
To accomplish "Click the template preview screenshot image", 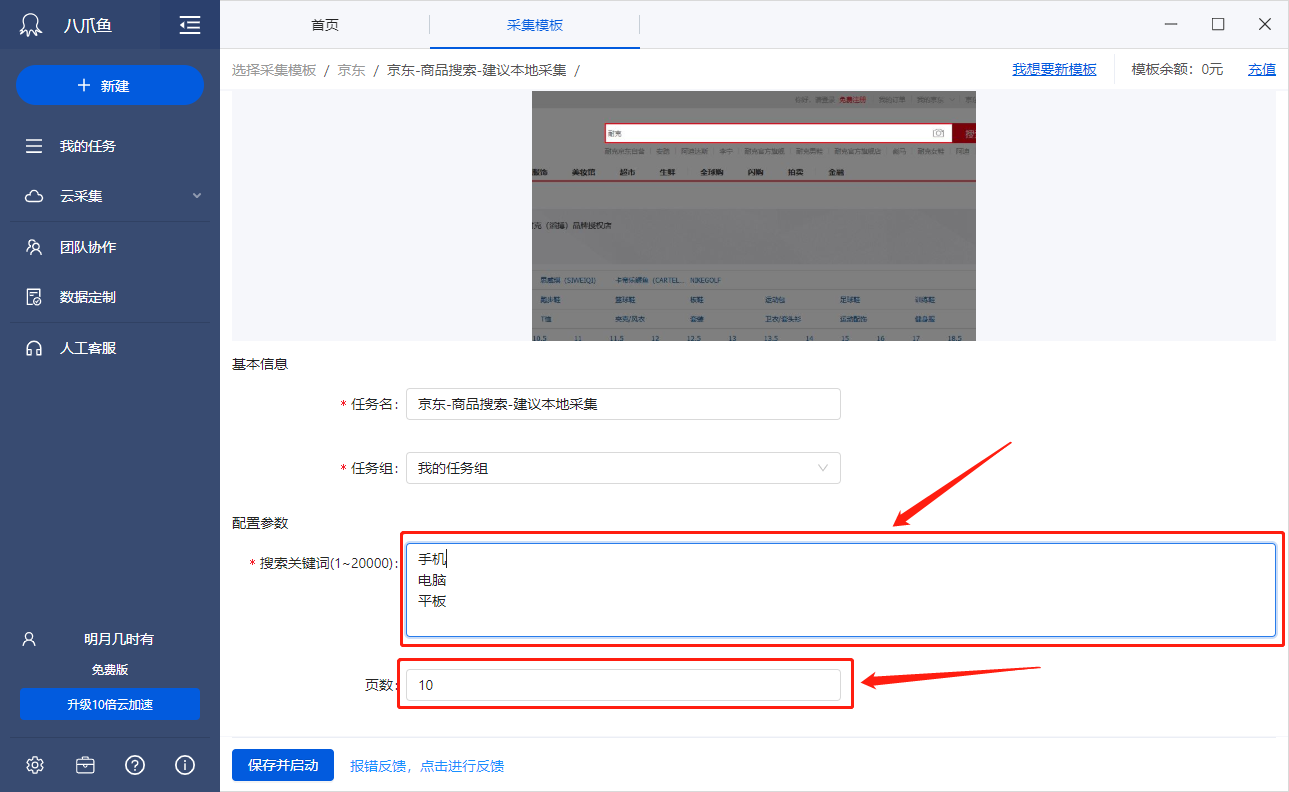I will pyautogui.click(x=754, y=216).
